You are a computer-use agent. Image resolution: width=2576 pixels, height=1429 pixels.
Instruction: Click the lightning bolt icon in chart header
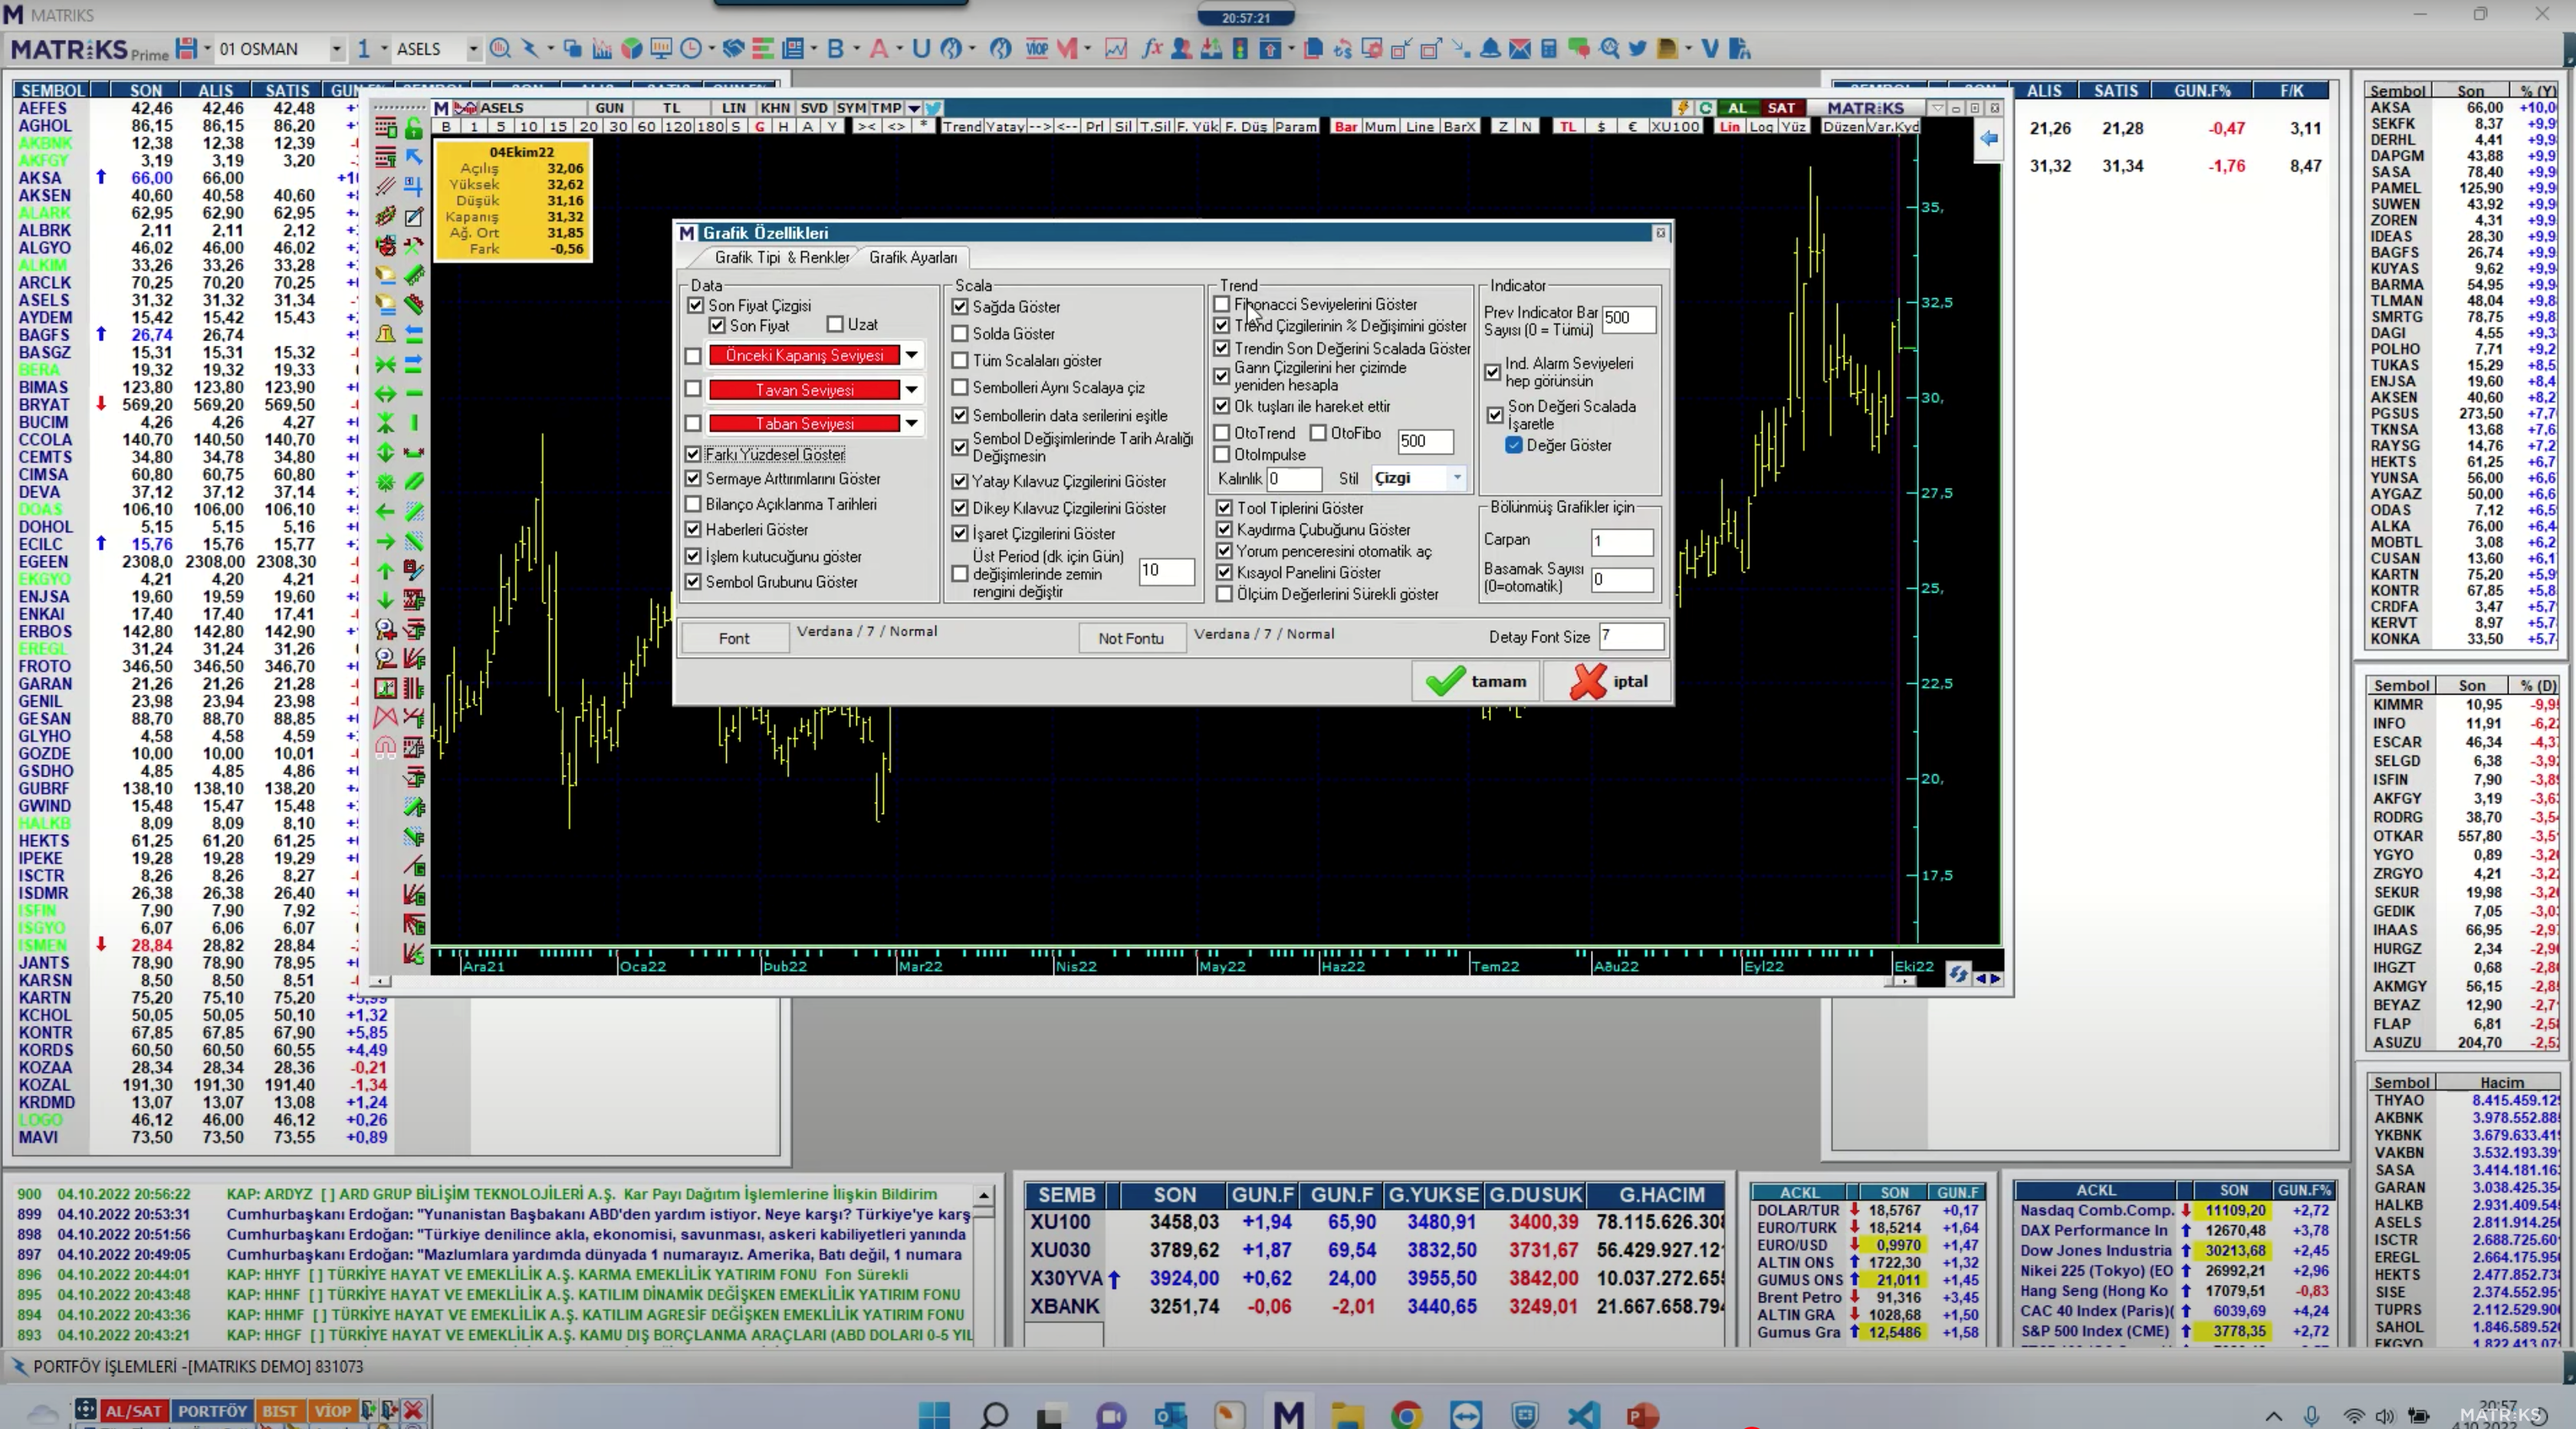[x=1683, y=108]
